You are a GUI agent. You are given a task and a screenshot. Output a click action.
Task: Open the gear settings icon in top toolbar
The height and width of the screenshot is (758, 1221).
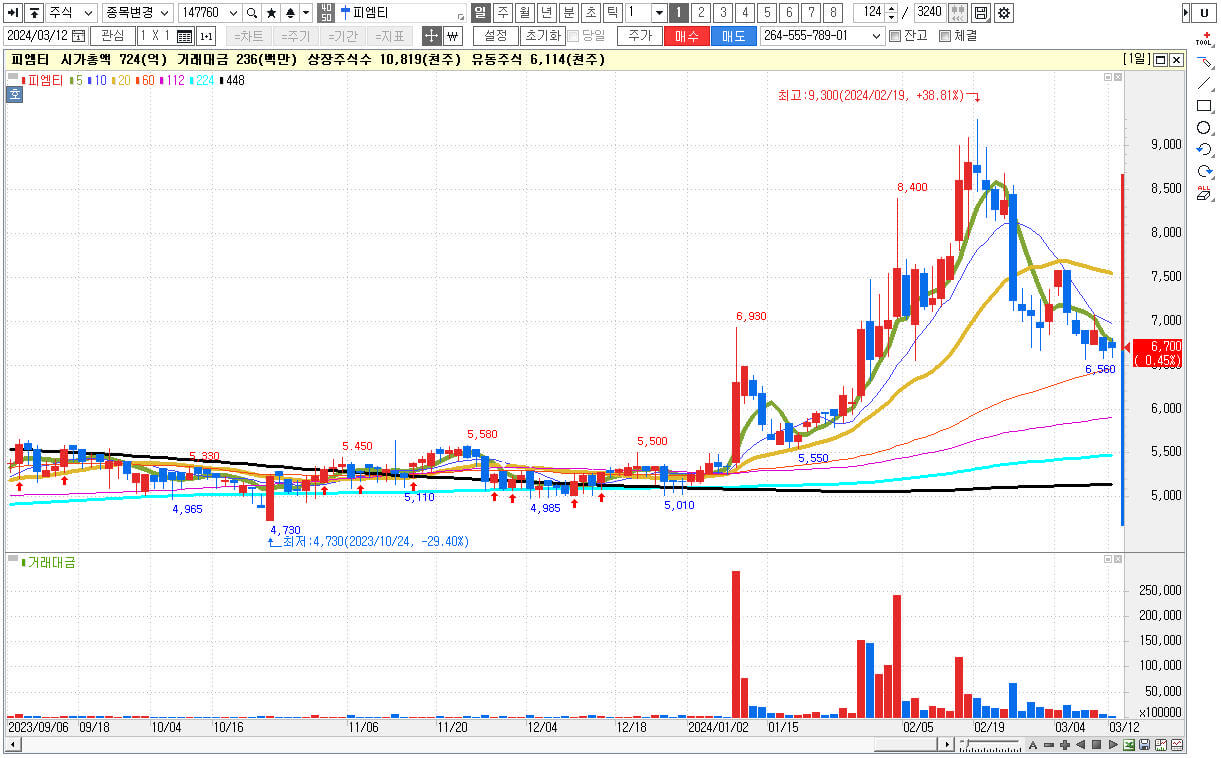[1003, 13]
